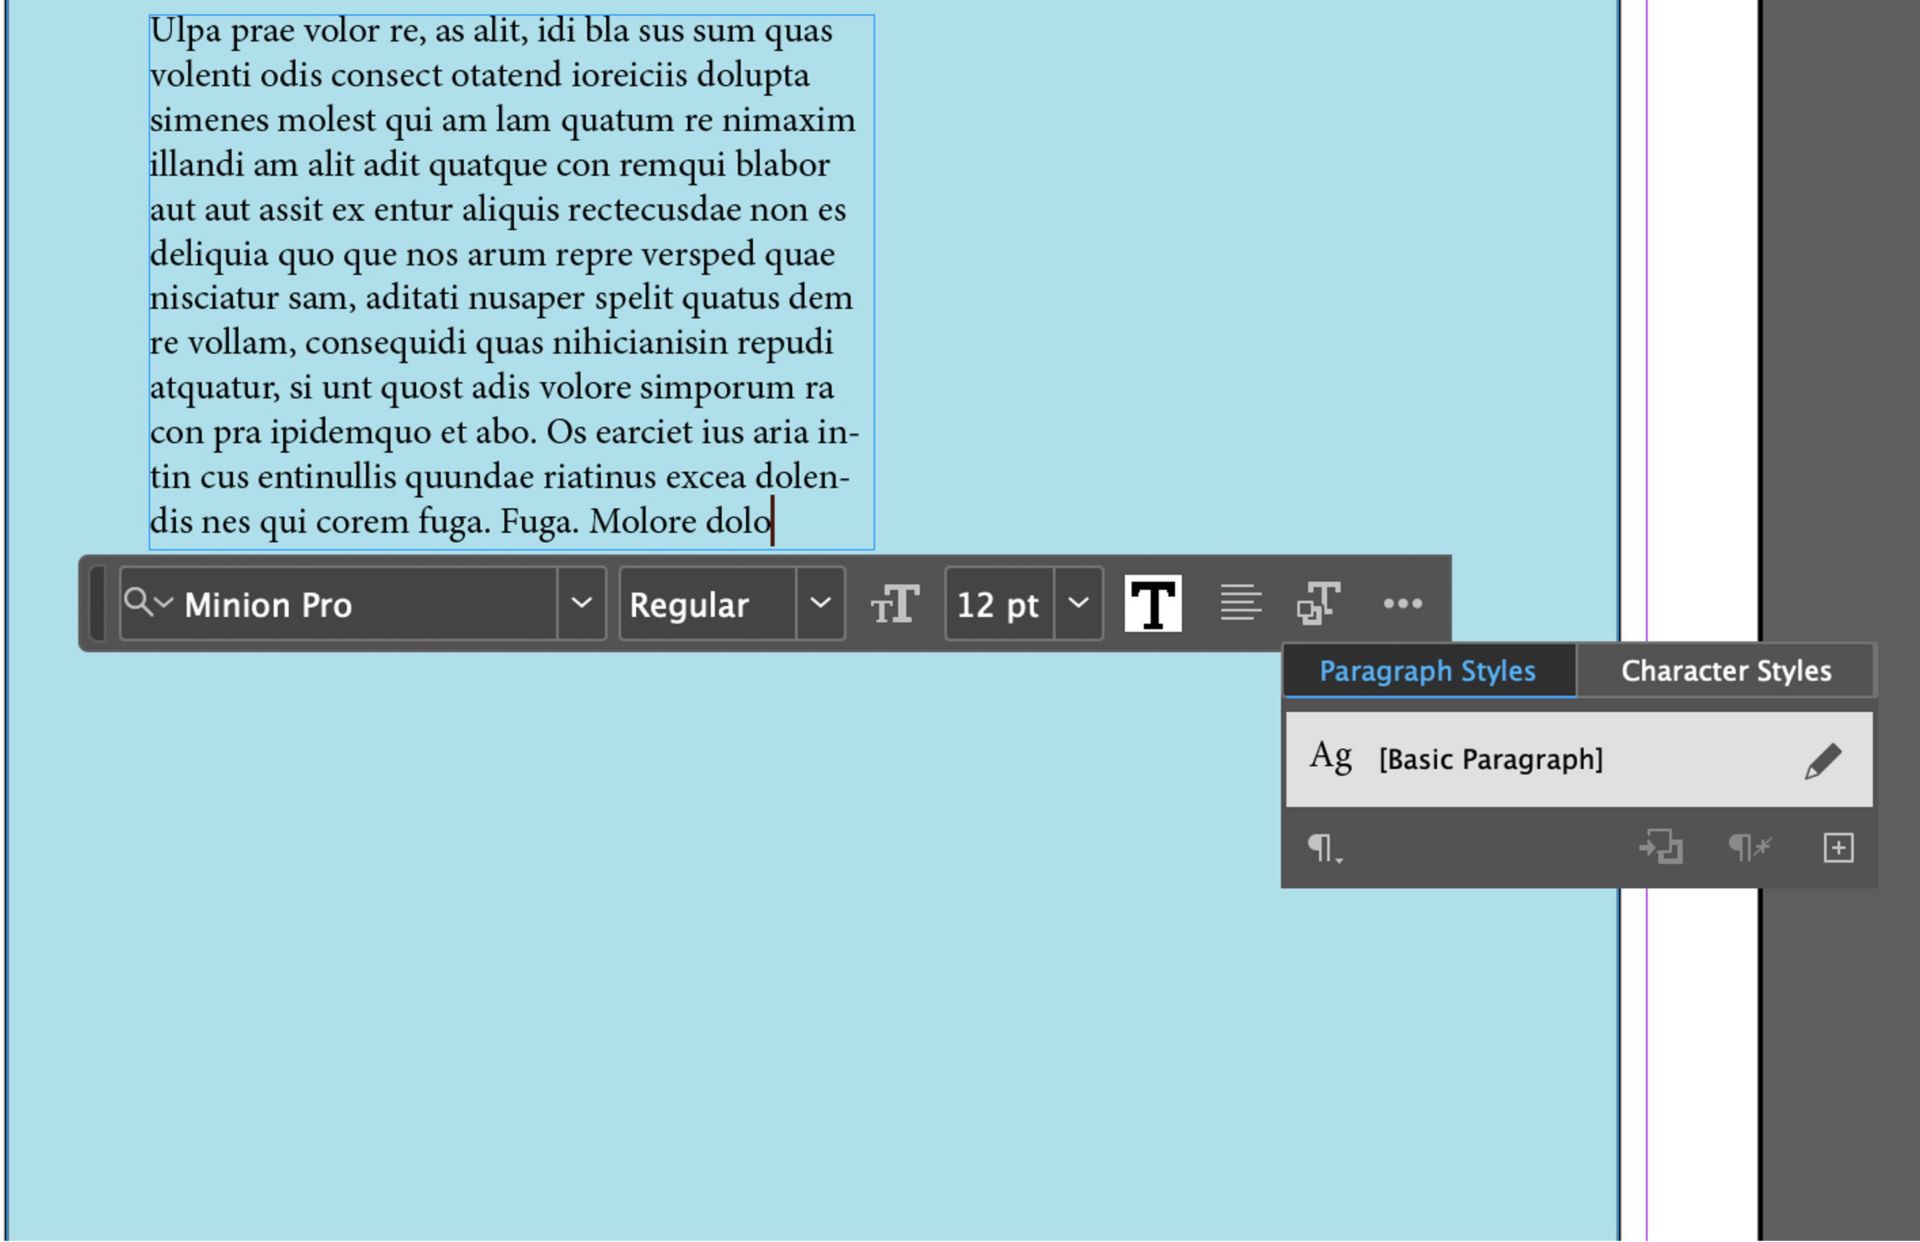Viewport: 1920px width, 1242px height.
Task: Switch to the Character Styles tab
Action: coord(1725,671)
